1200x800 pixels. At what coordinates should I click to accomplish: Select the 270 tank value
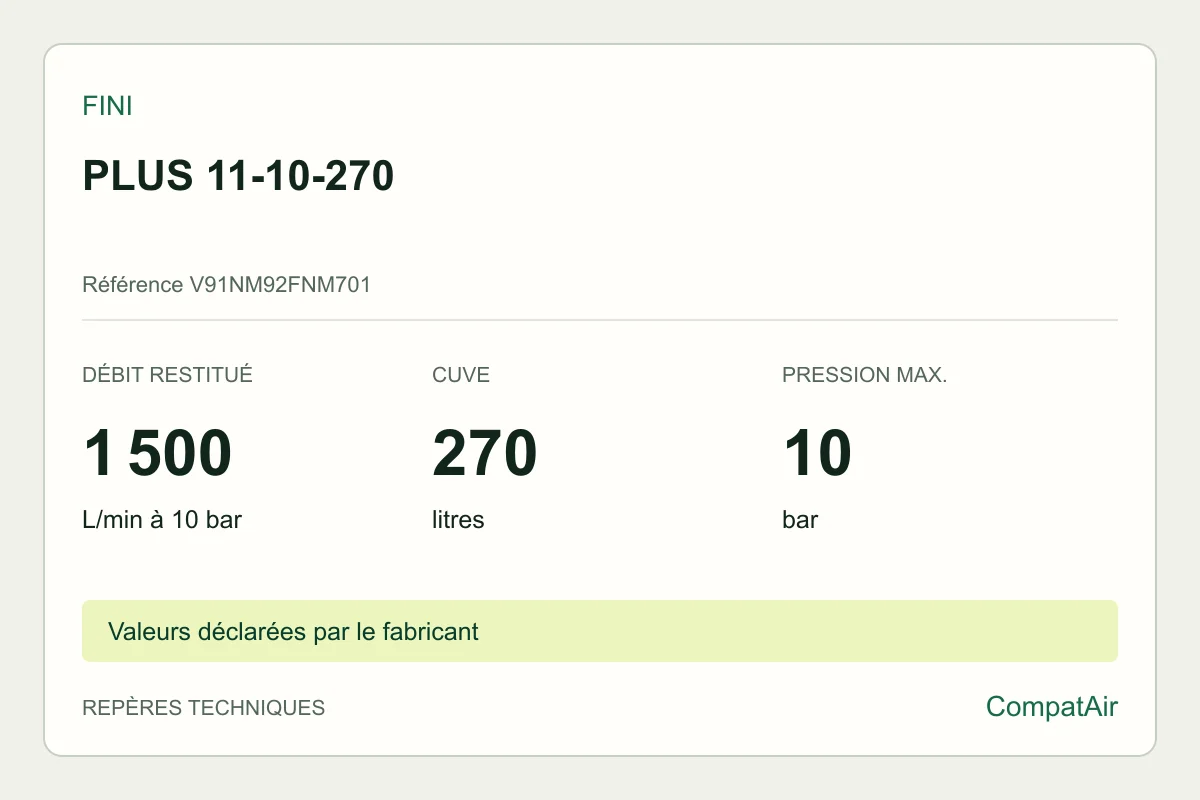coord(485,453)
